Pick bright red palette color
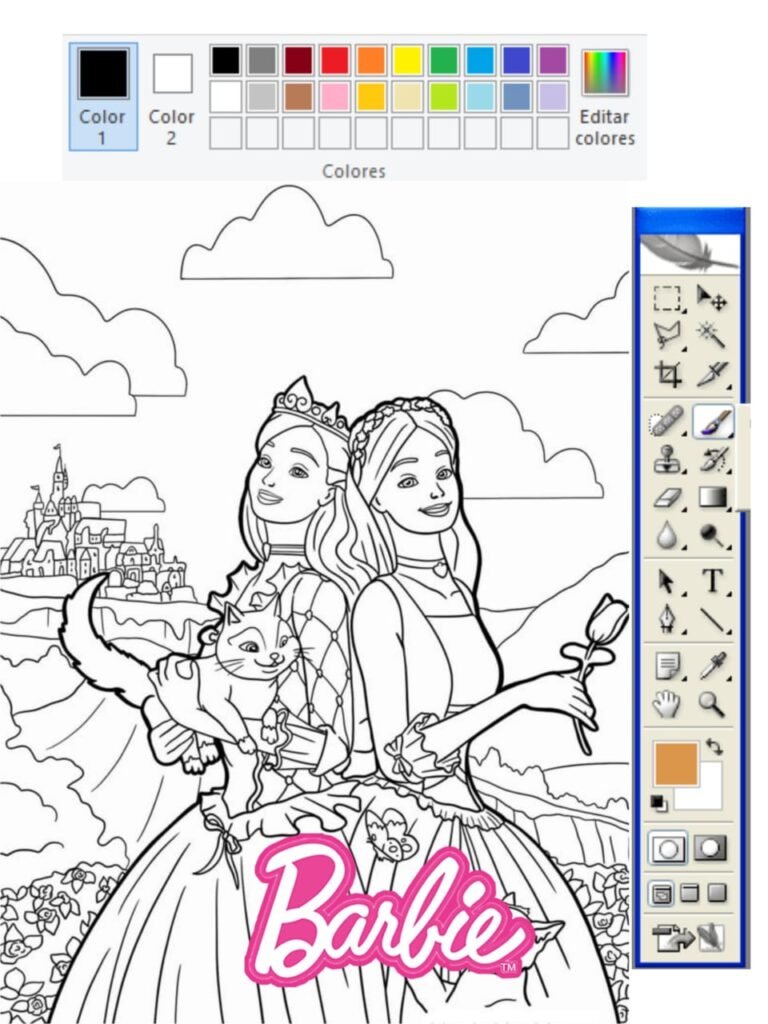This screenshot has width=768, height=1024. coord(335,60)
